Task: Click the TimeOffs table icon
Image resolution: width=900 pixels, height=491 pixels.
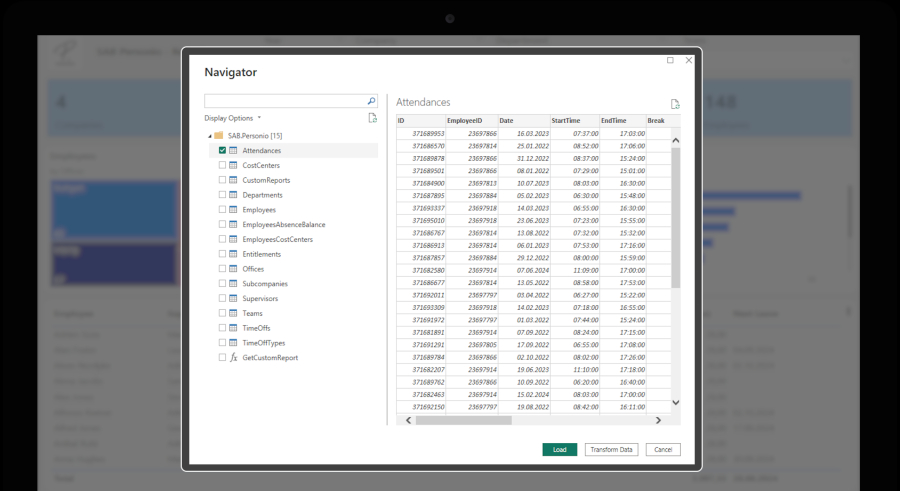Action: pyautogui.click(x=233, y=328)
